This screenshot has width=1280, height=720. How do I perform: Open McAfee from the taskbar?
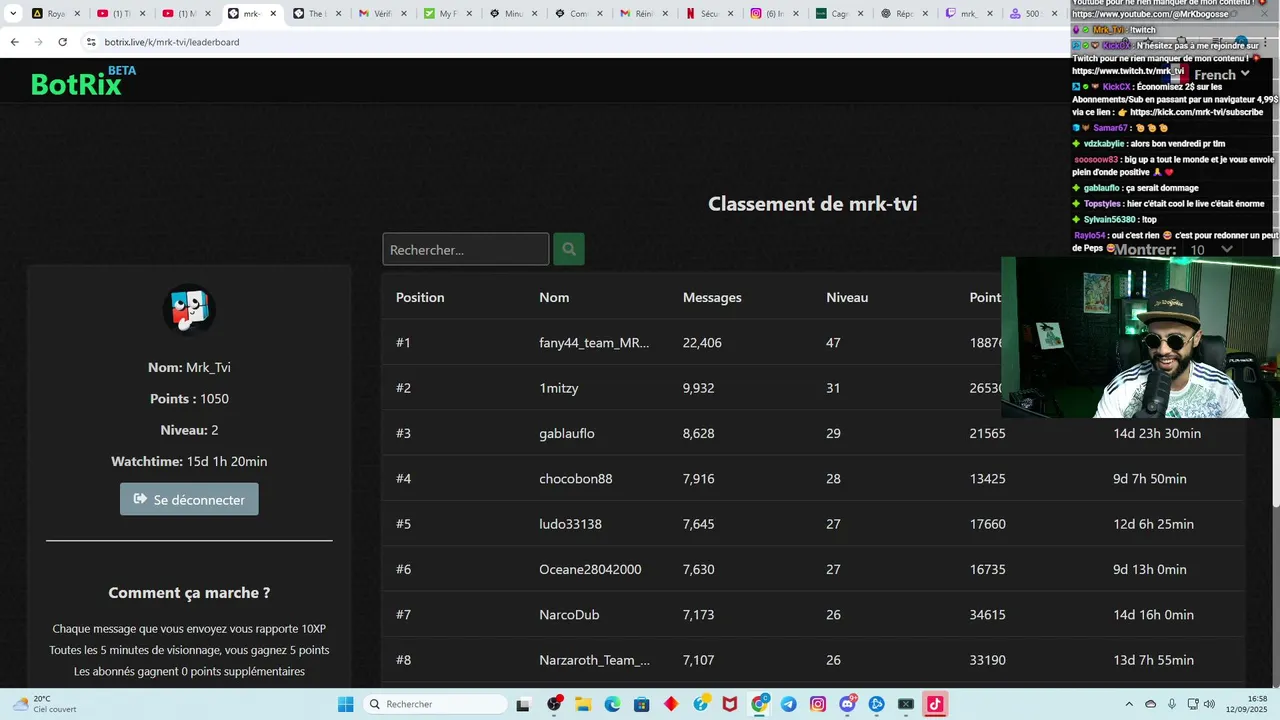click(730, 704)
